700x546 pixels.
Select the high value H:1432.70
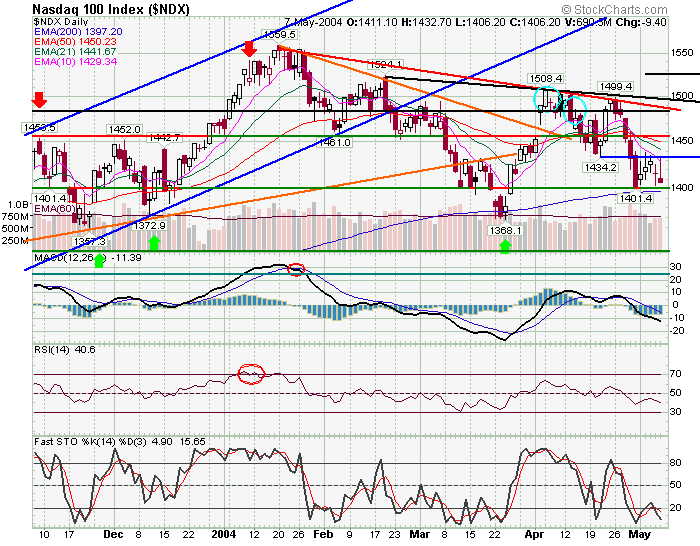coord(426,22)
